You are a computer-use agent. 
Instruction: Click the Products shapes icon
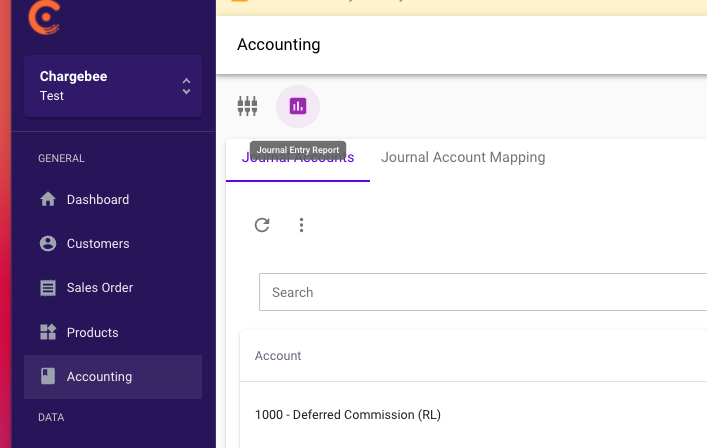pyautogui.click(x=48, y=332)
